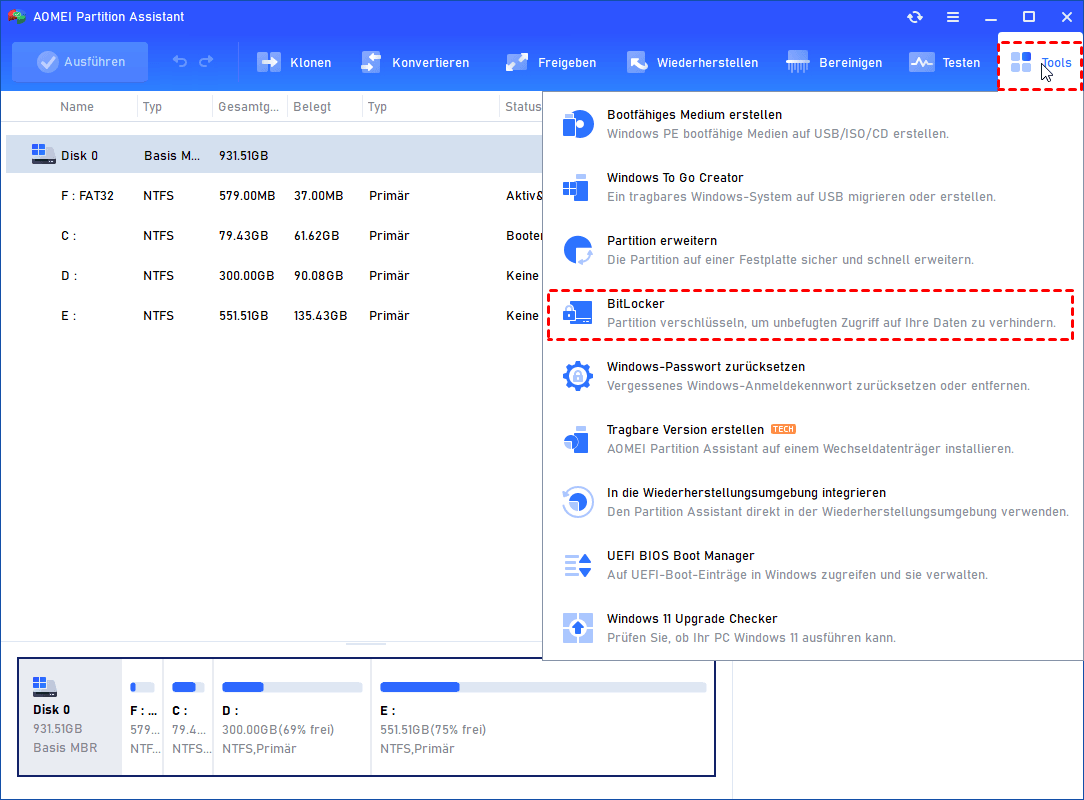Click the Gesamtg... column header
Image resolution: width=1084 pixels, height=800 pixels.
248,106
